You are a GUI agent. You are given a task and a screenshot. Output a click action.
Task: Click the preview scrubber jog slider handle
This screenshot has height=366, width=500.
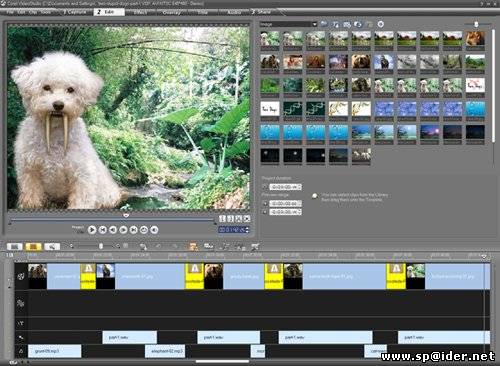(x=126, y=216)
